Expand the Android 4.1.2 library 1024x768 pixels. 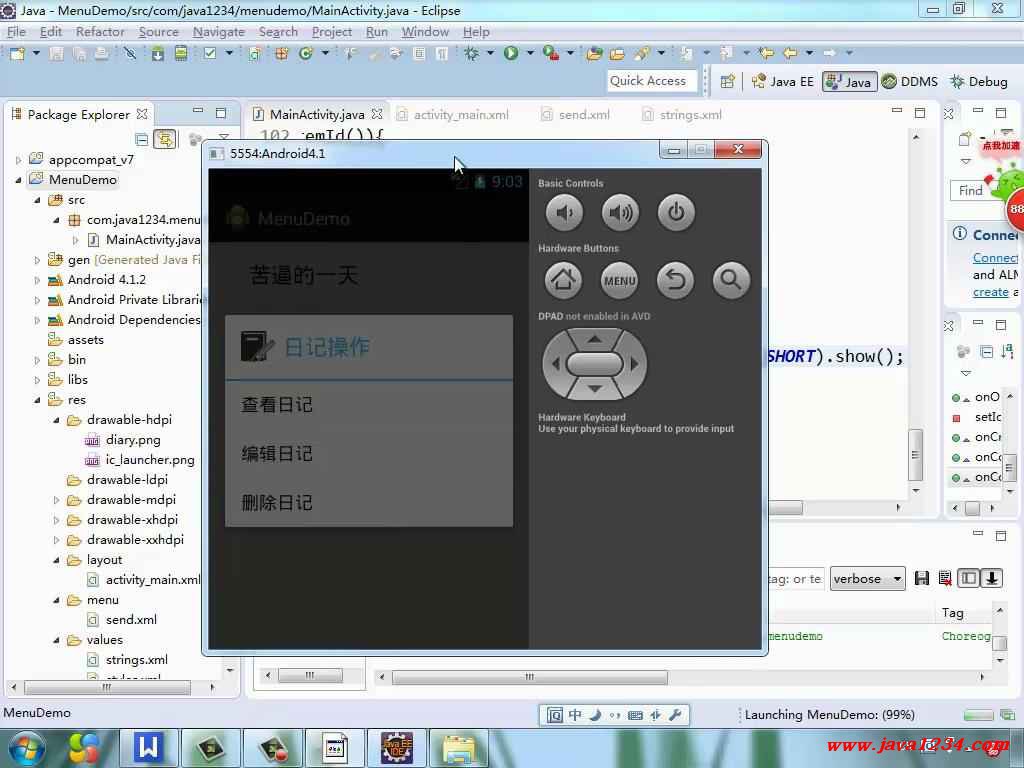[x=37, y=280]
